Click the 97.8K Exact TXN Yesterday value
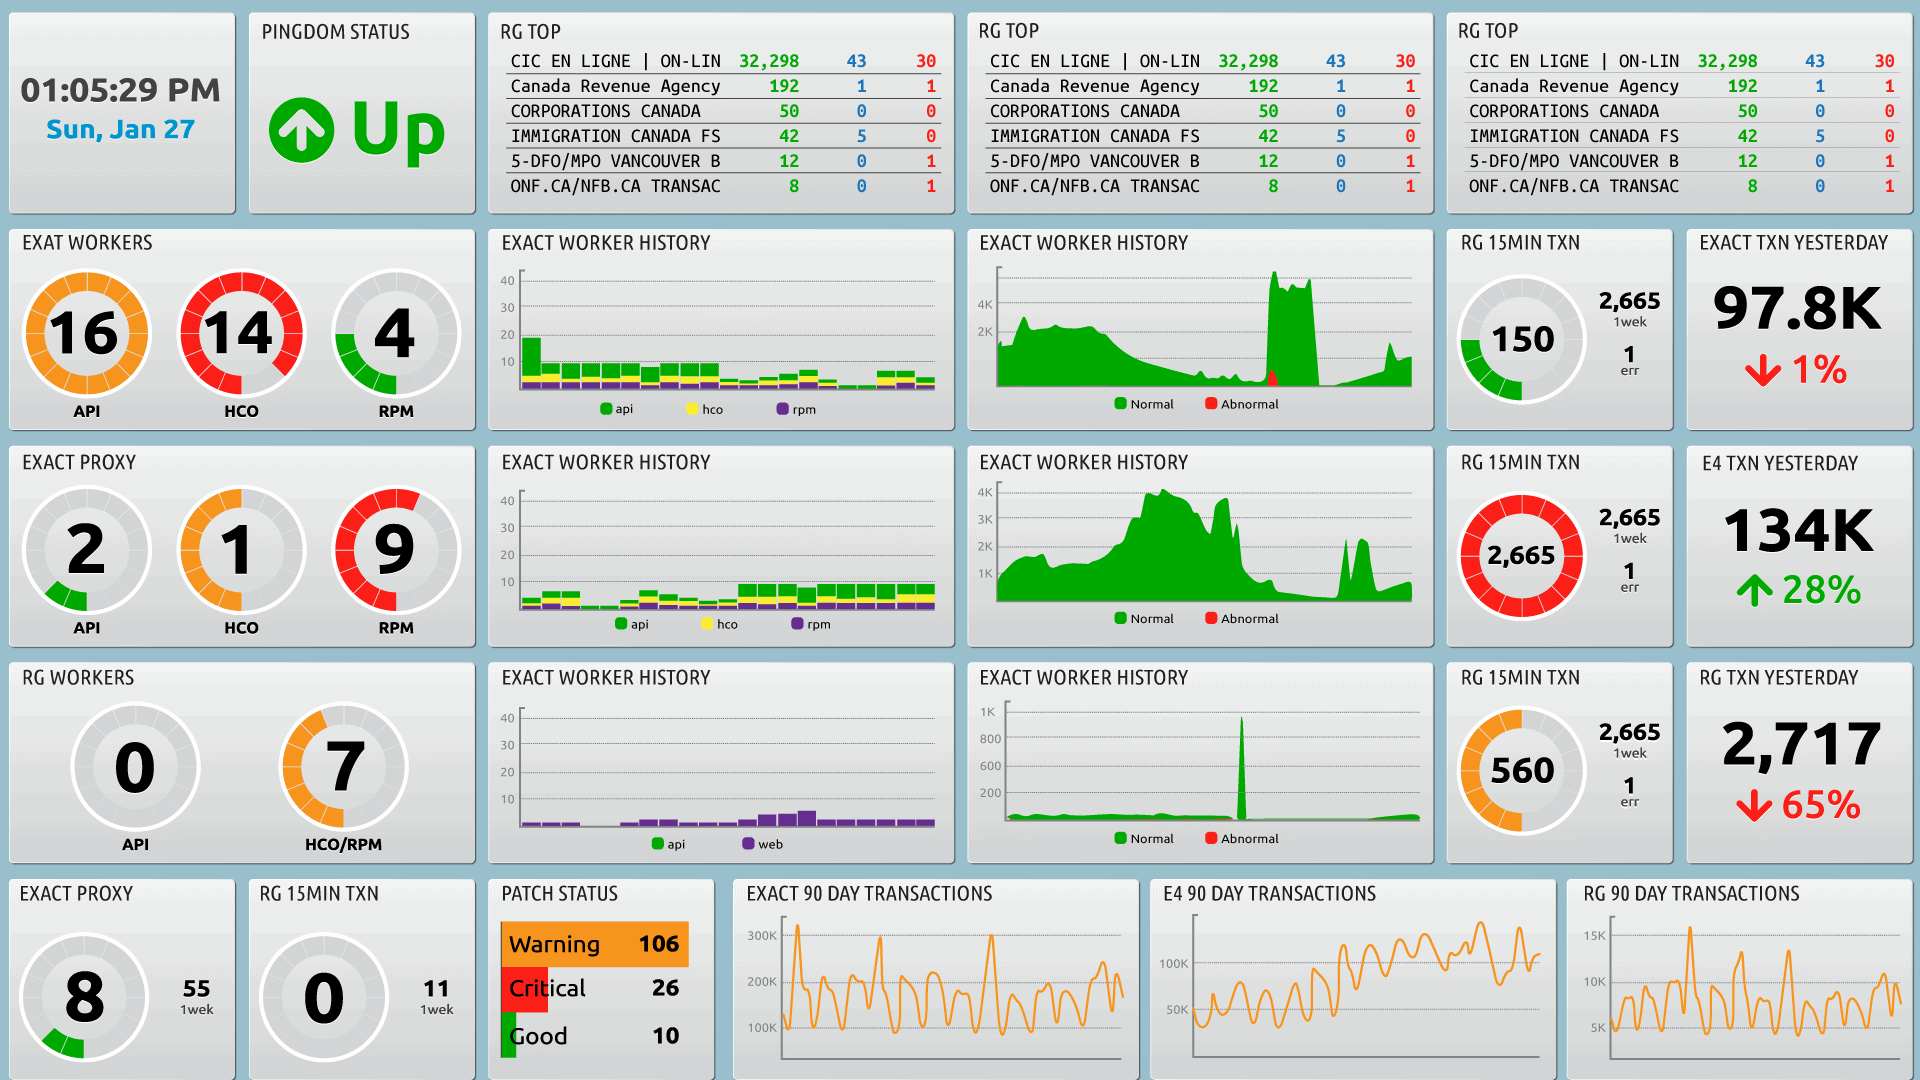 1797,310
